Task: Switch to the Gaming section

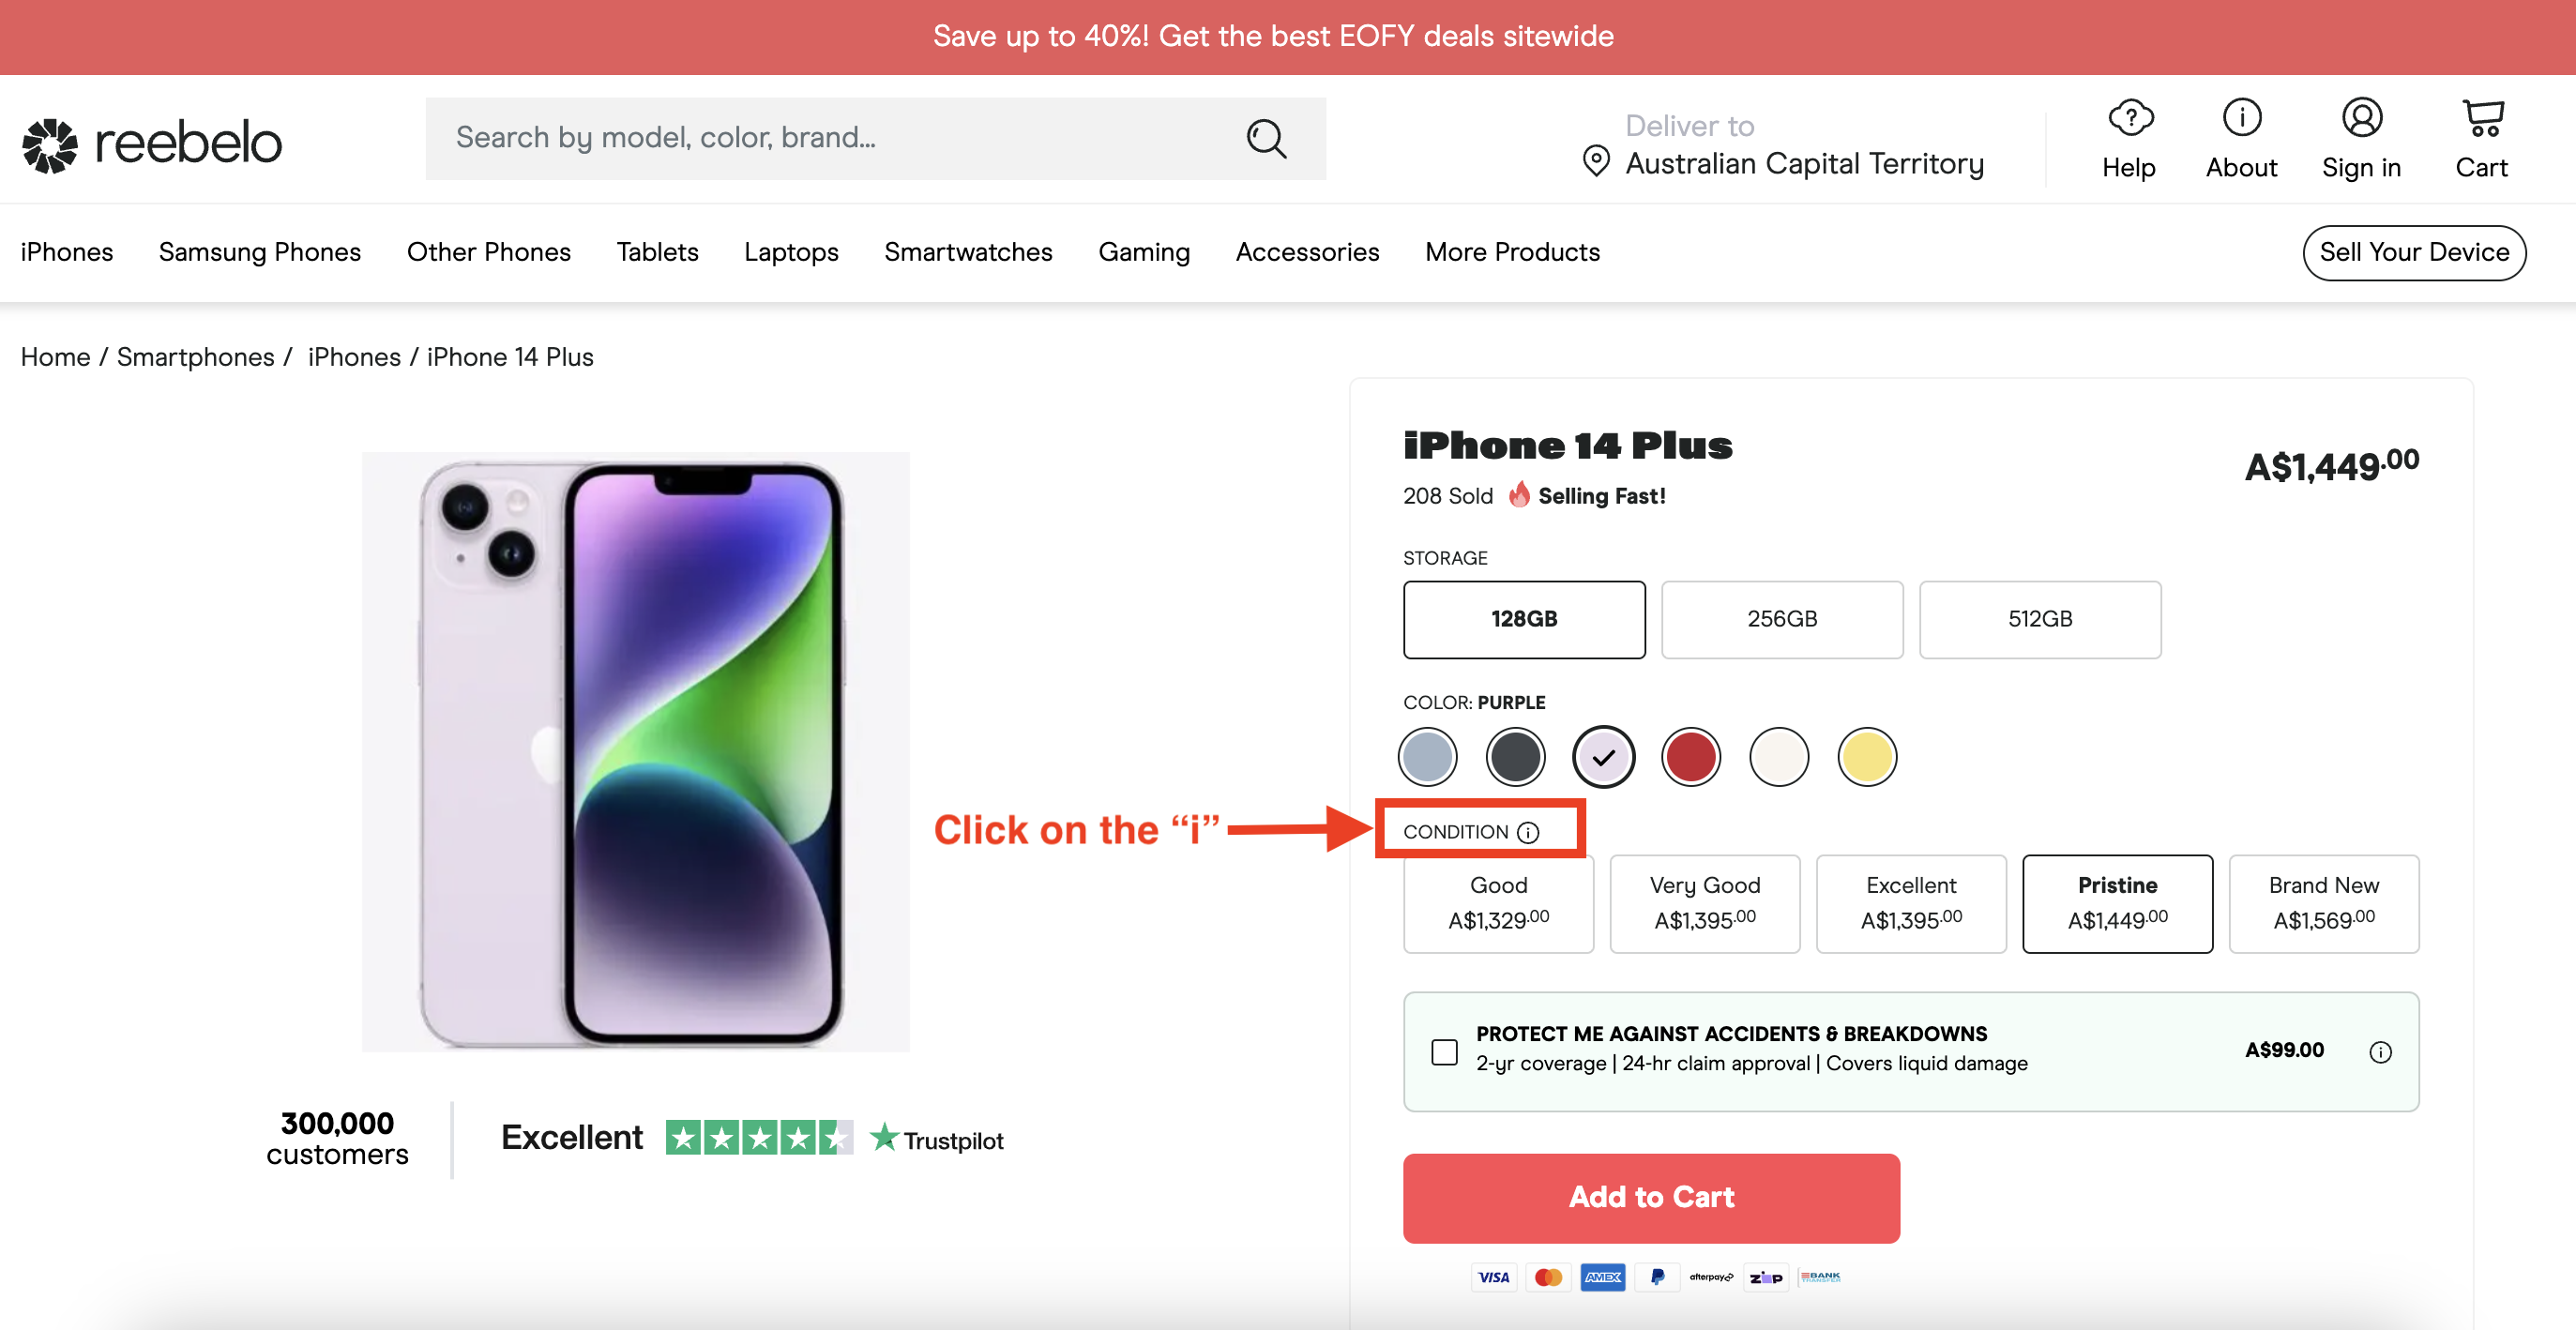Action: pyautogui.click(x=1144, y=253)
